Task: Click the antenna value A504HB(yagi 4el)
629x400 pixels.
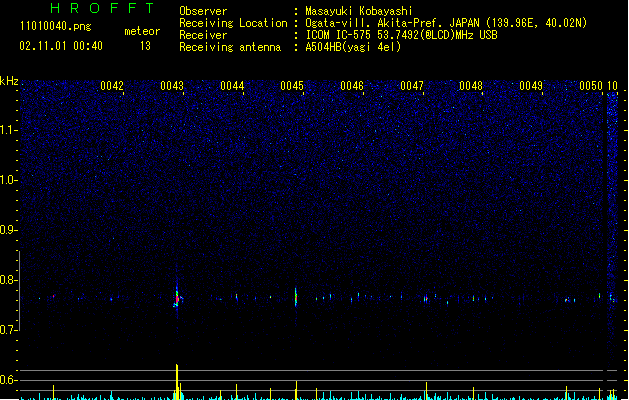Action: point(353,47)
